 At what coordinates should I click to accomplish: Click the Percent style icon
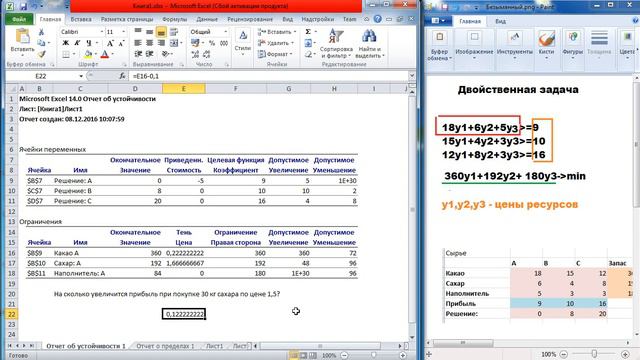(x=212, y=43)
